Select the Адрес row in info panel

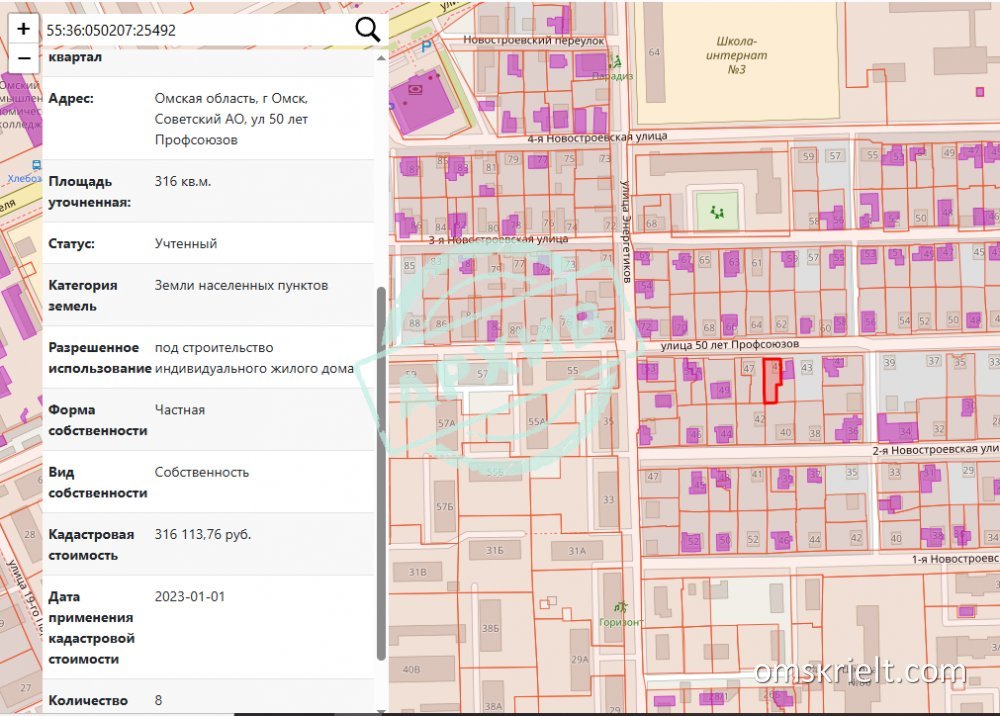tap(208, 119)
